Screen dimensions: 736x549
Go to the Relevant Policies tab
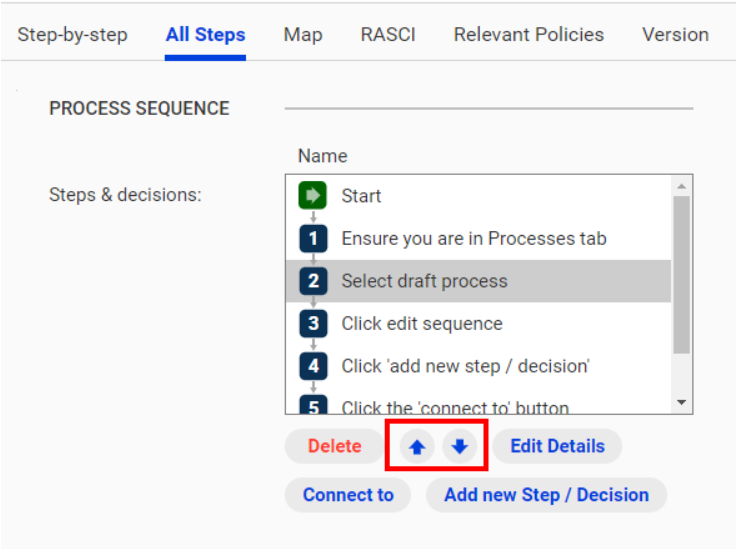[x=529, y=35]
